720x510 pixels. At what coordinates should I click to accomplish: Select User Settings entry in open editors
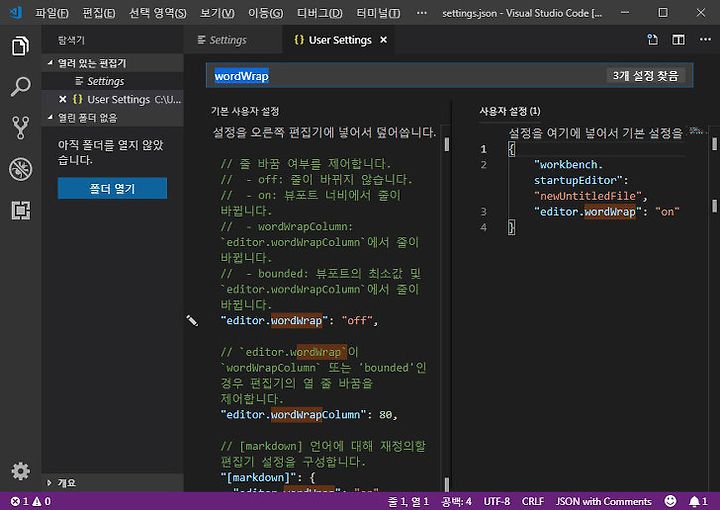click(x=112, y=99)
